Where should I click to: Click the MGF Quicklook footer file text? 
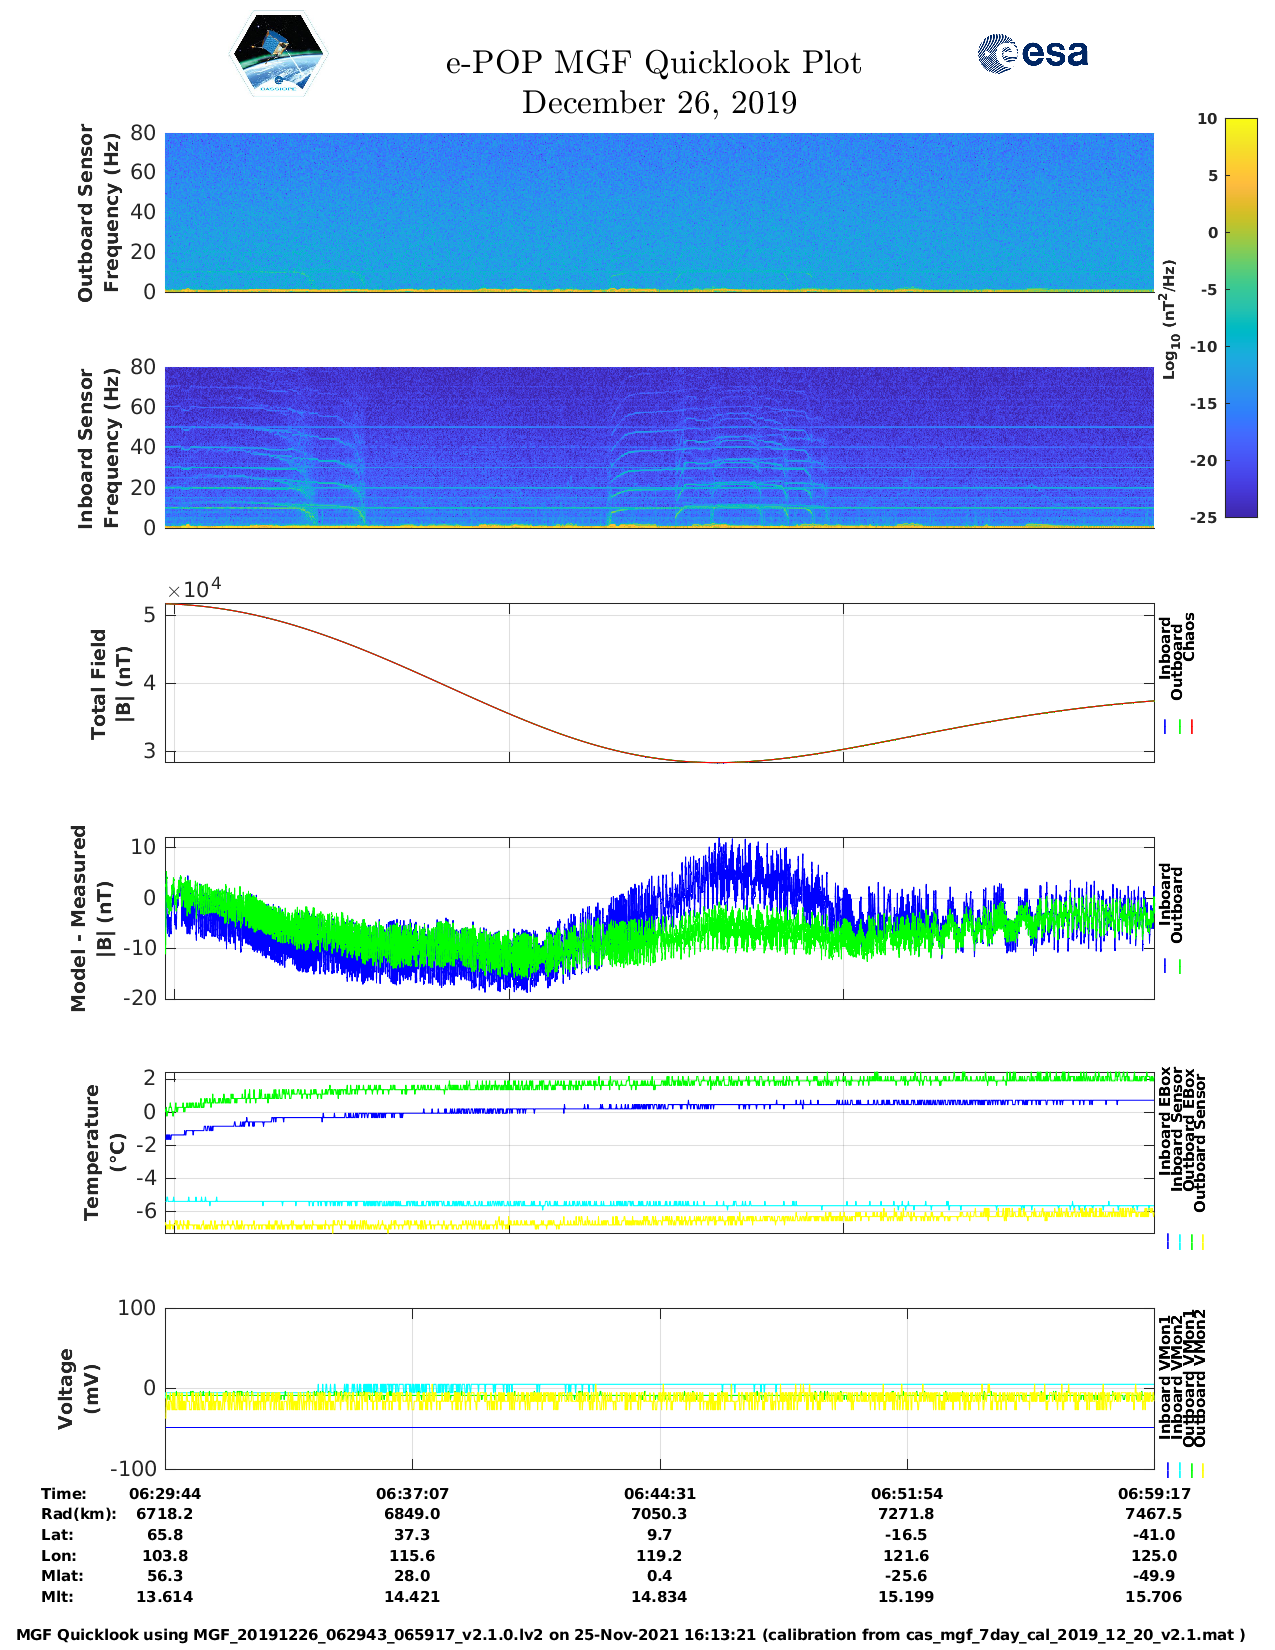631,1635
